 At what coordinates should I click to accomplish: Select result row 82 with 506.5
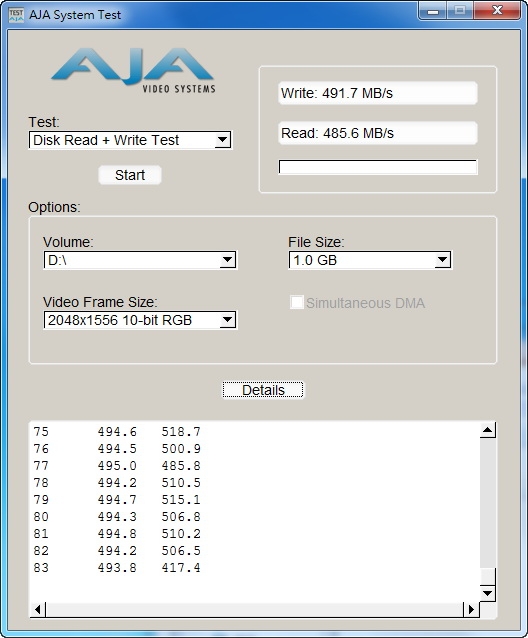[x=117, y=551]
